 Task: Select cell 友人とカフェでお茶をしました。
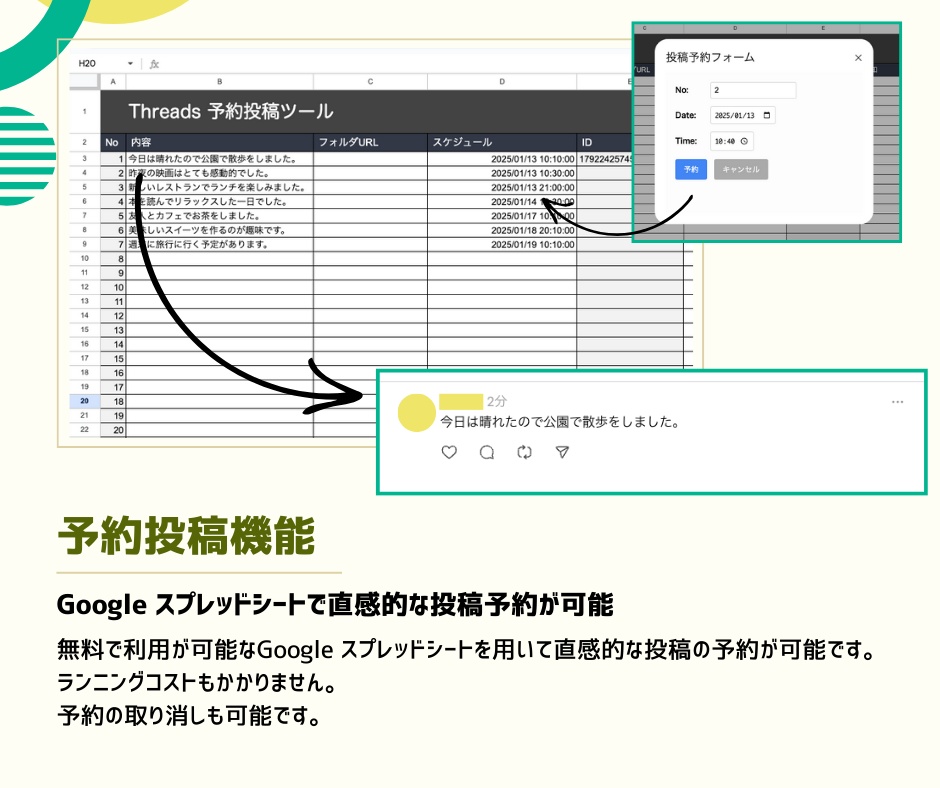point(219,216)
